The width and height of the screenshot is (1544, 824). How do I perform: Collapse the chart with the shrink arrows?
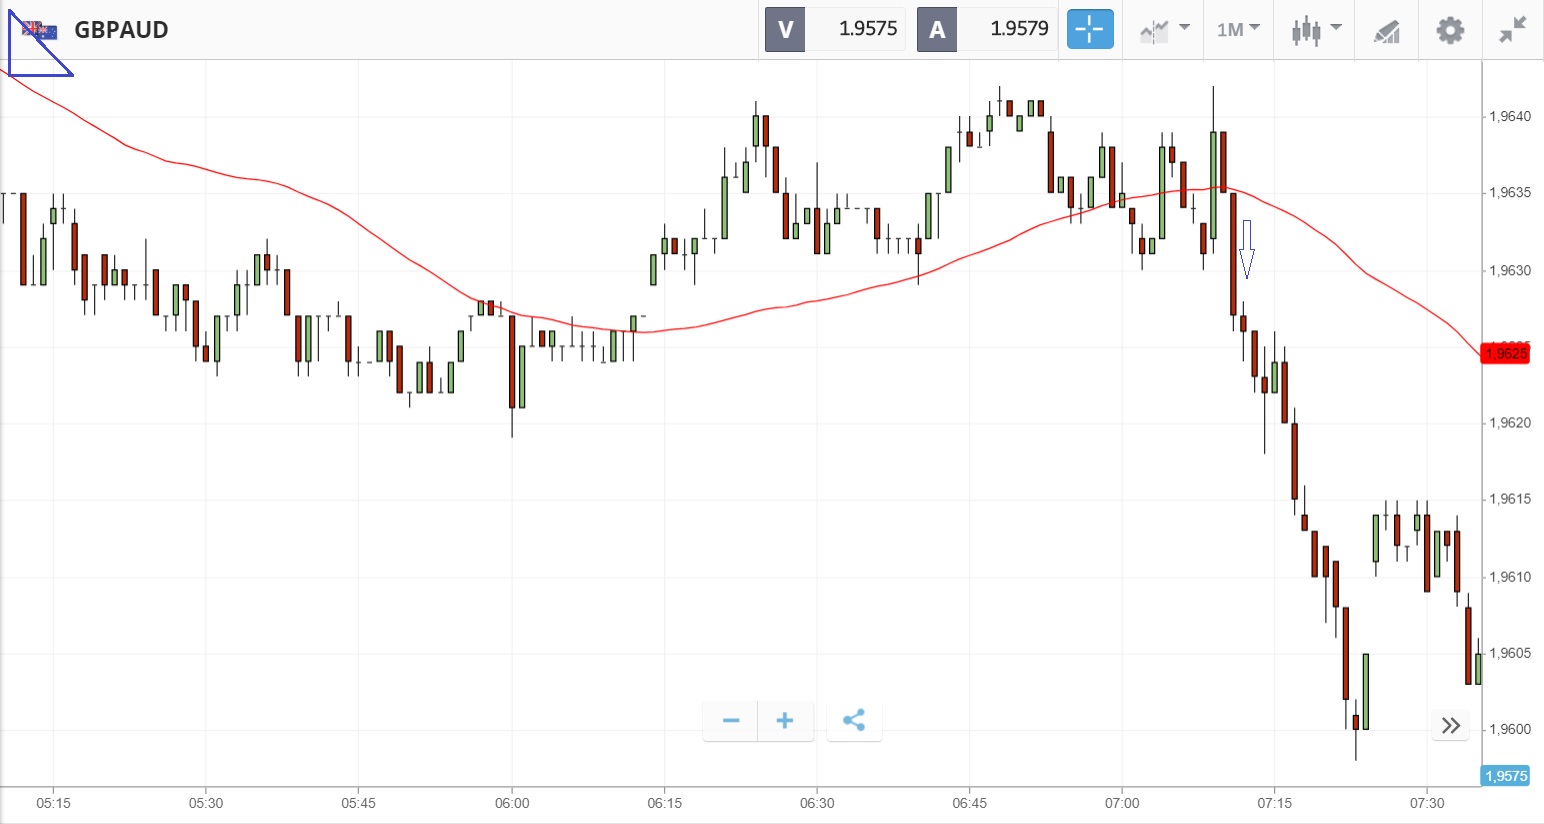(1513, 30)
